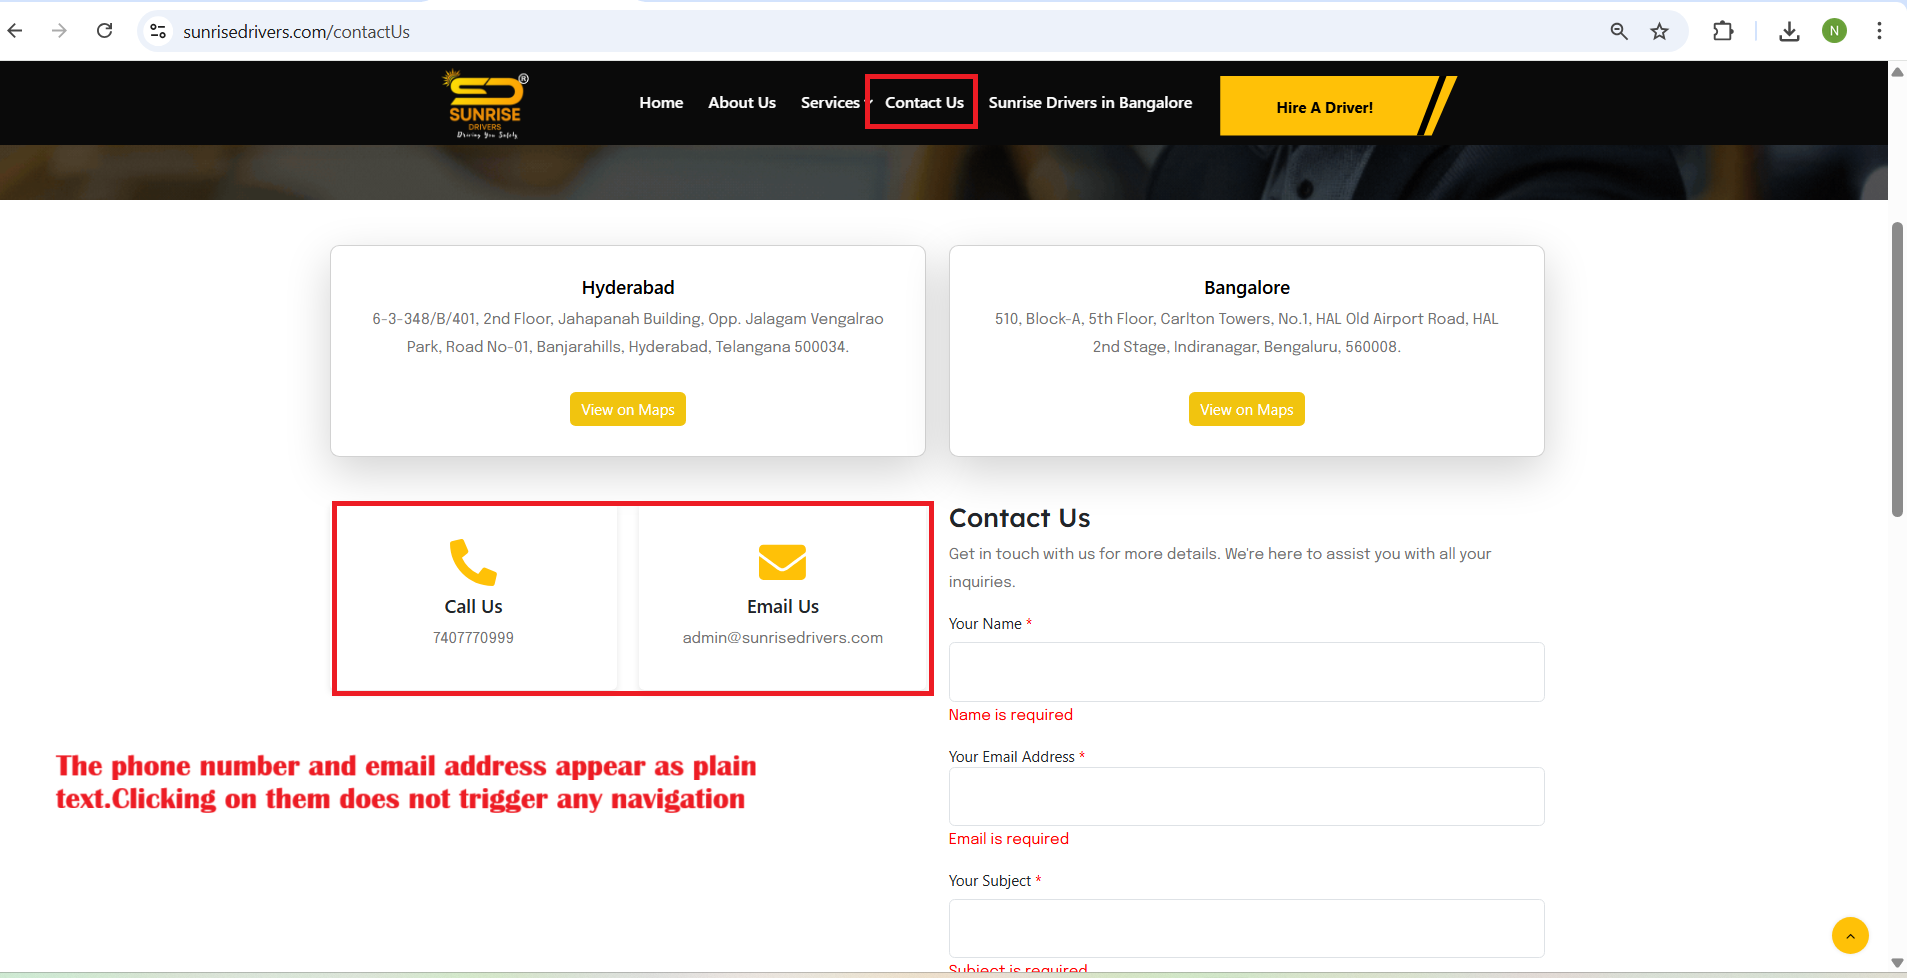Viewport: 1907px width, 978px height.
Task: Click the browser back arrow
Action: [x=15, y=31]
